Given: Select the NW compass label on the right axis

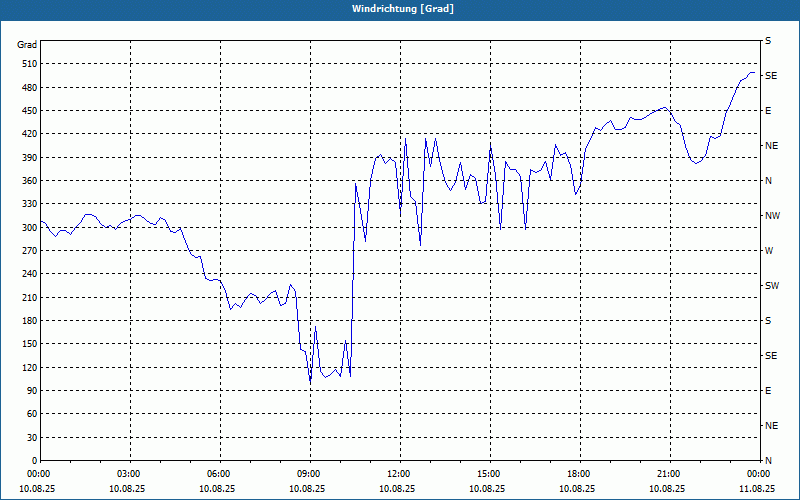Looking at the screenshot, I should click(772, 216).
